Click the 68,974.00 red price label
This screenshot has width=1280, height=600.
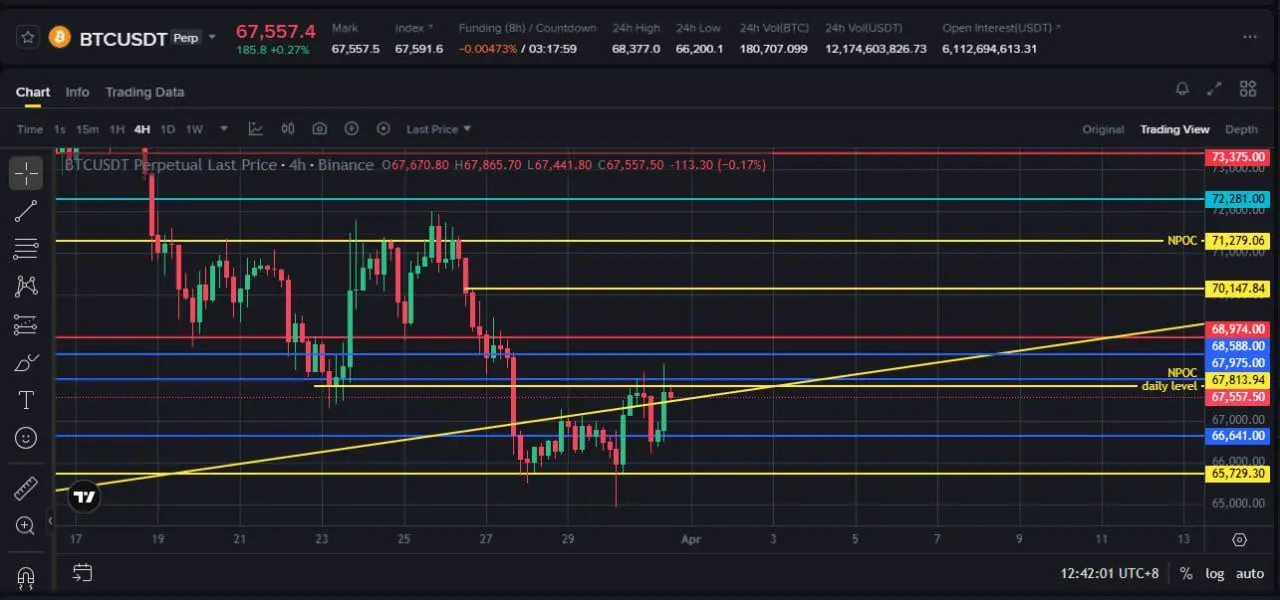(x=1238, y=329)
